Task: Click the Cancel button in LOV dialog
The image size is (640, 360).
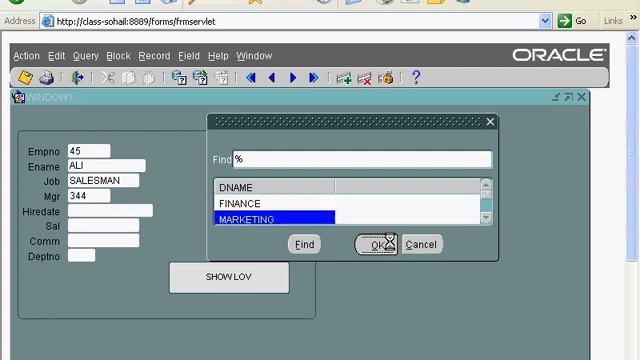Action: click(x=422, y=244)
